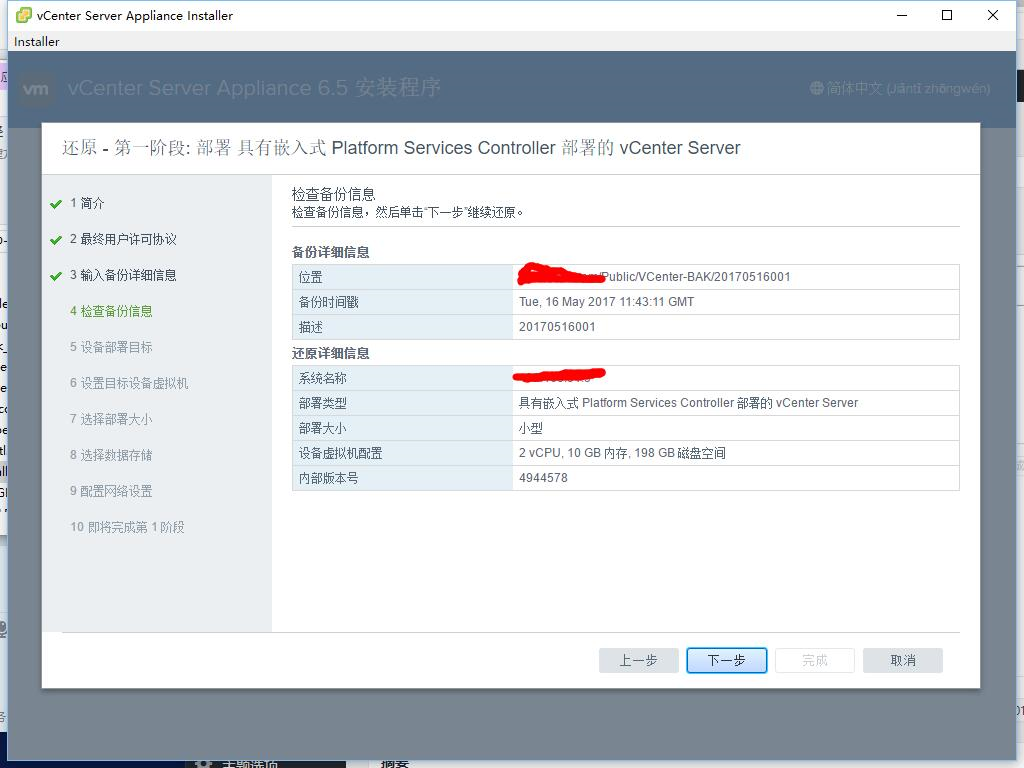
Task: Click the 备份详细信息 section heading
Action: [x=330, y=252]
